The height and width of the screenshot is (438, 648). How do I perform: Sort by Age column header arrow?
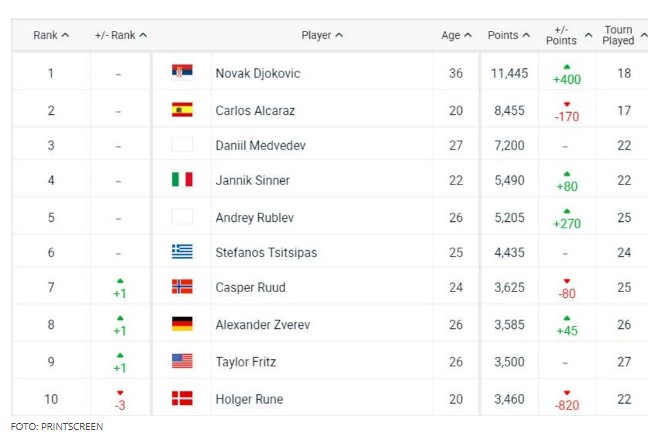tap(468, 35)
